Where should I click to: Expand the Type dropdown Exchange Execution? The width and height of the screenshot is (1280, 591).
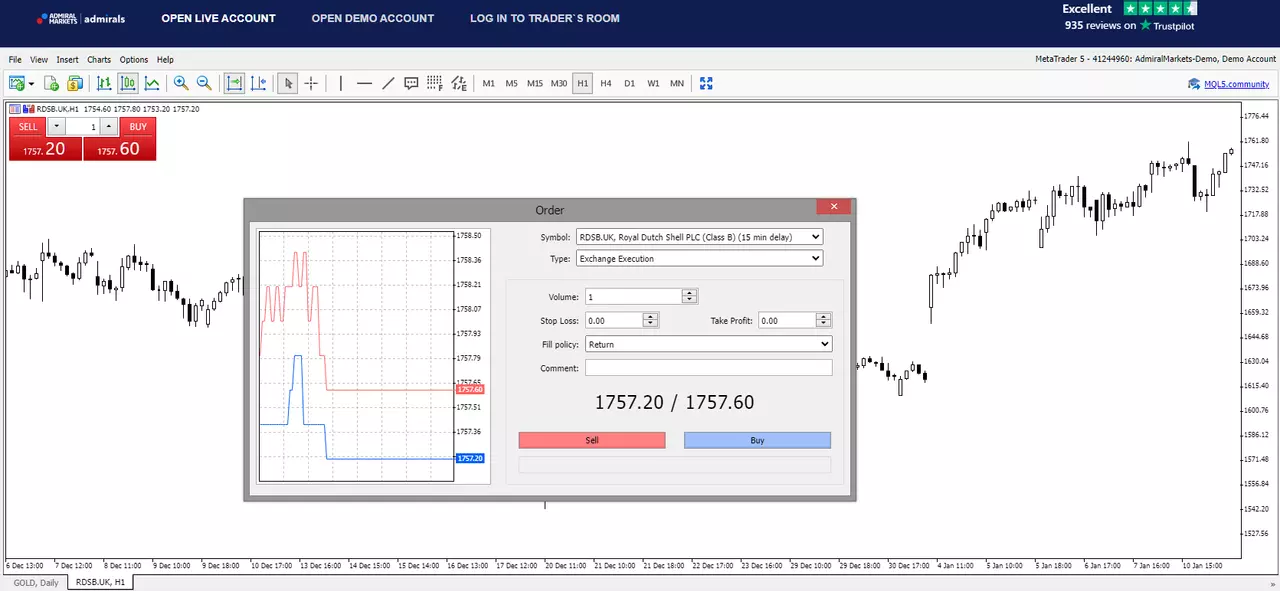point(699,258)
